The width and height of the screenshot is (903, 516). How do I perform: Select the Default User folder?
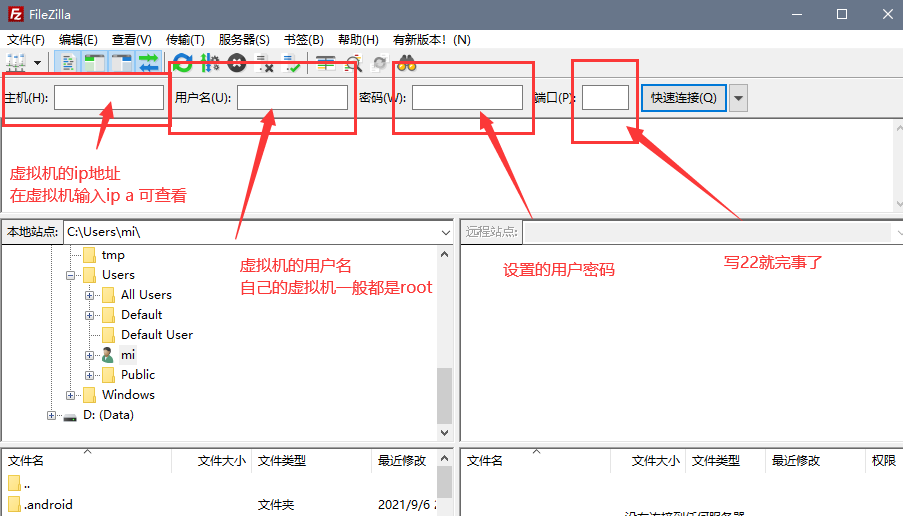[157, 335]
